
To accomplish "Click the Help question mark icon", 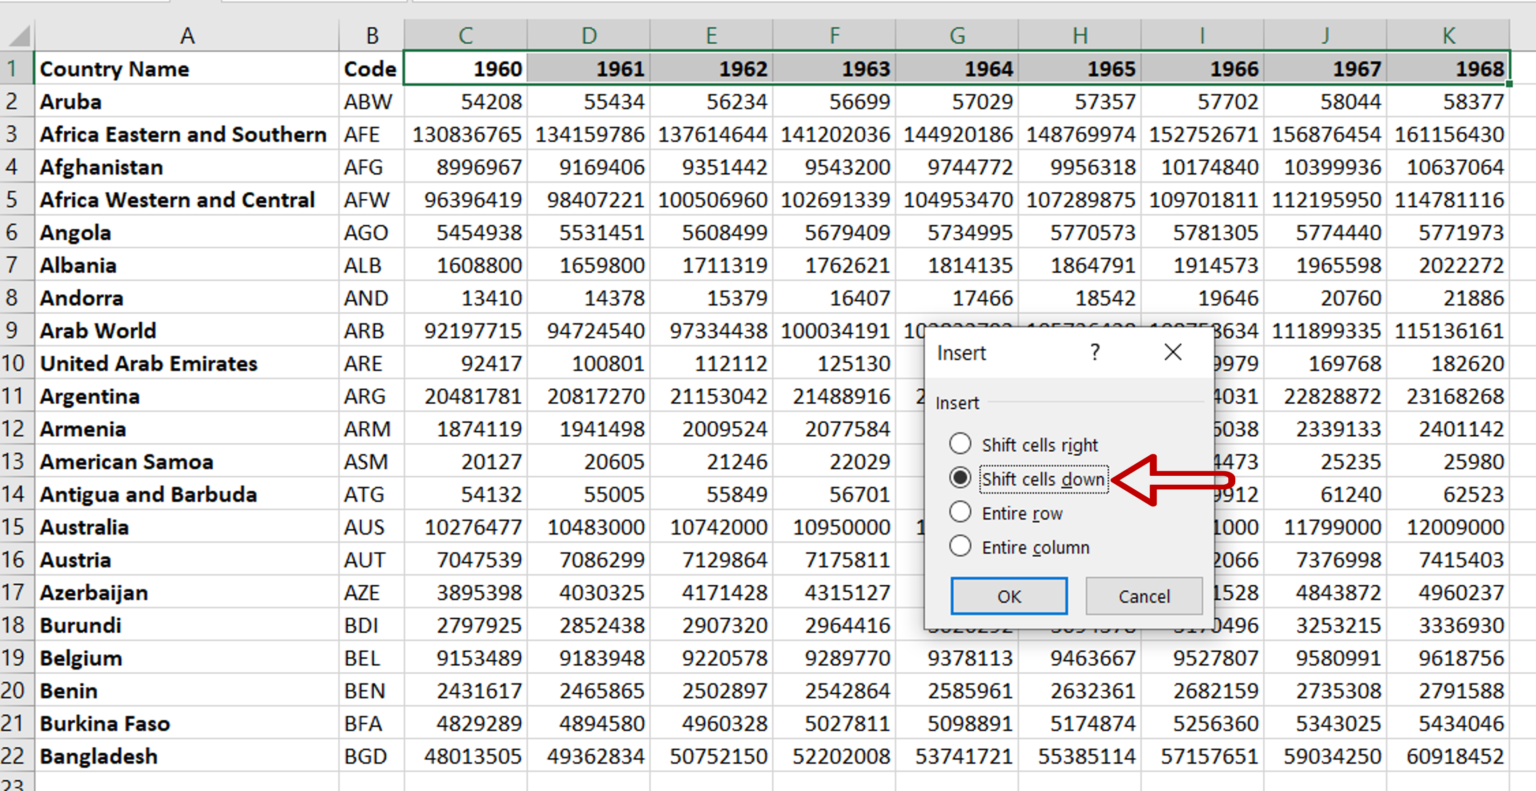I will [1095, 352].
